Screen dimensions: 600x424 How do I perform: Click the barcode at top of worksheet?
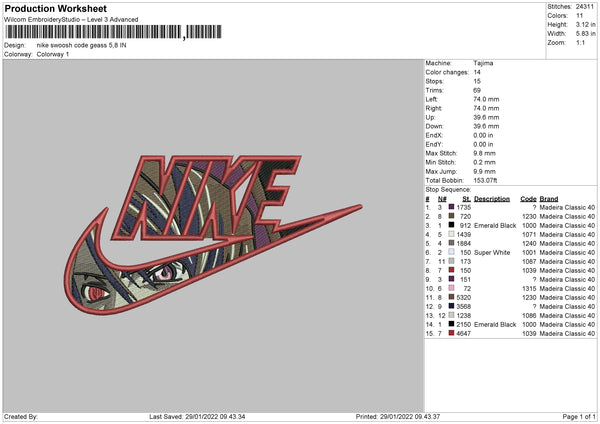(113, 32)
